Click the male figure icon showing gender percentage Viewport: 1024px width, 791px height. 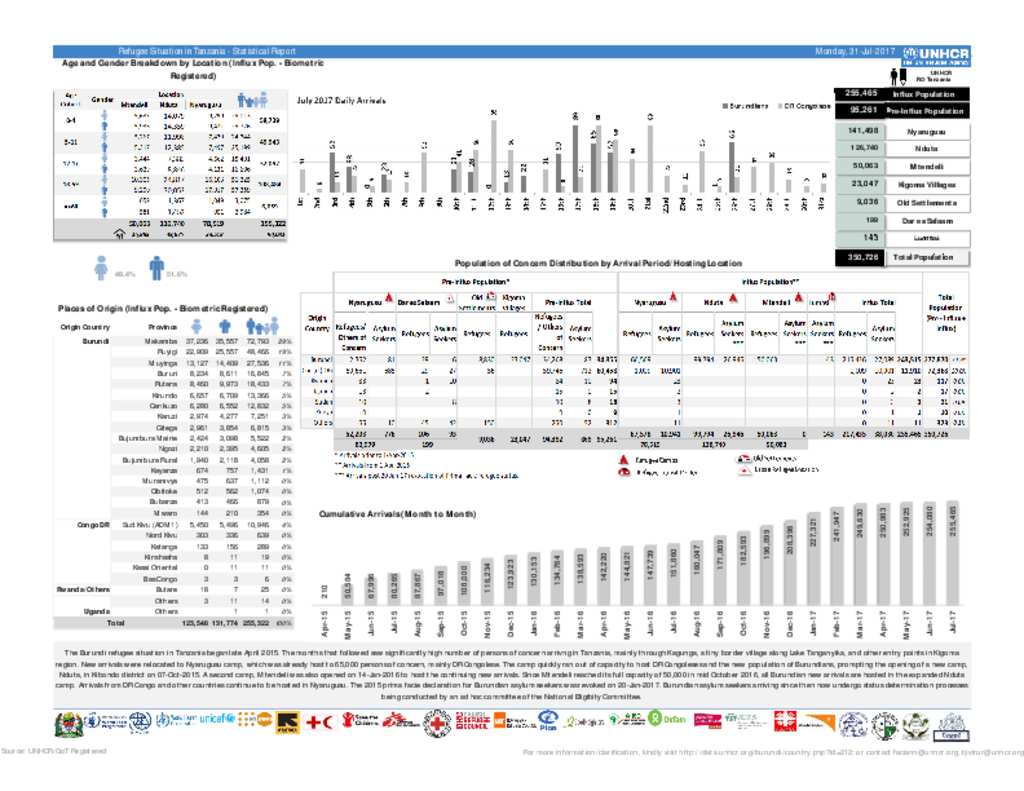pyautogui.click(x=156, y=268)
